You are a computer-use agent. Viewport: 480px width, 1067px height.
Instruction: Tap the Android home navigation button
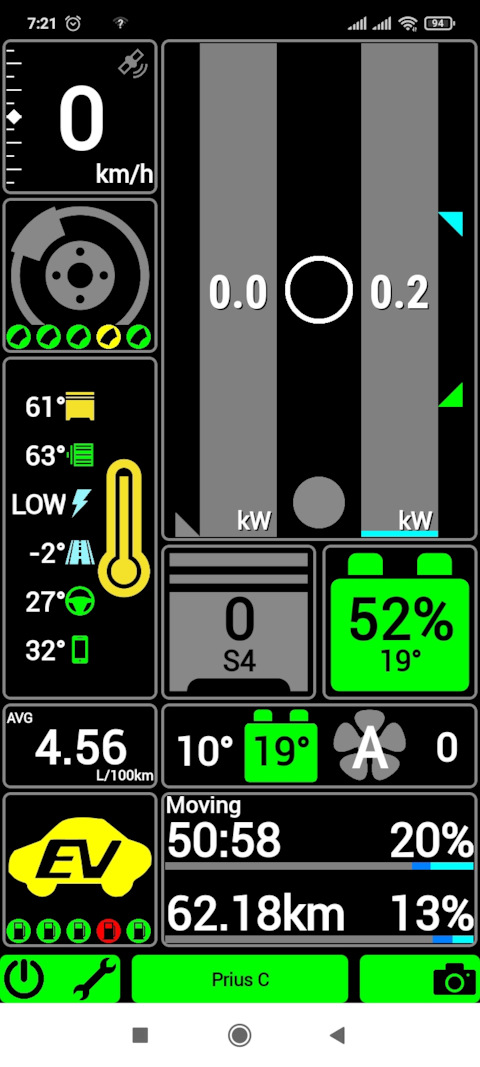point(240,1036)
